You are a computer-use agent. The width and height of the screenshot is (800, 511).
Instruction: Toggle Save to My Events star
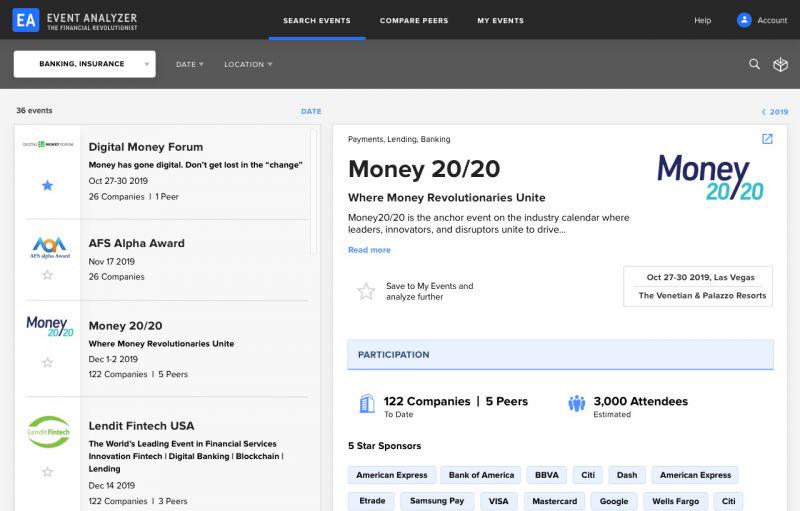pos(366,291)
